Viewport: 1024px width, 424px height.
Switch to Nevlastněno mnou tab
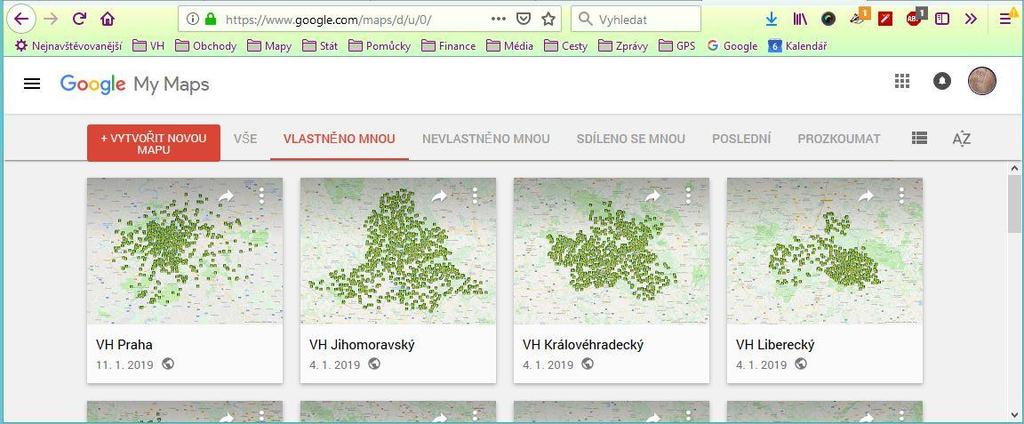tap(486, 139)
